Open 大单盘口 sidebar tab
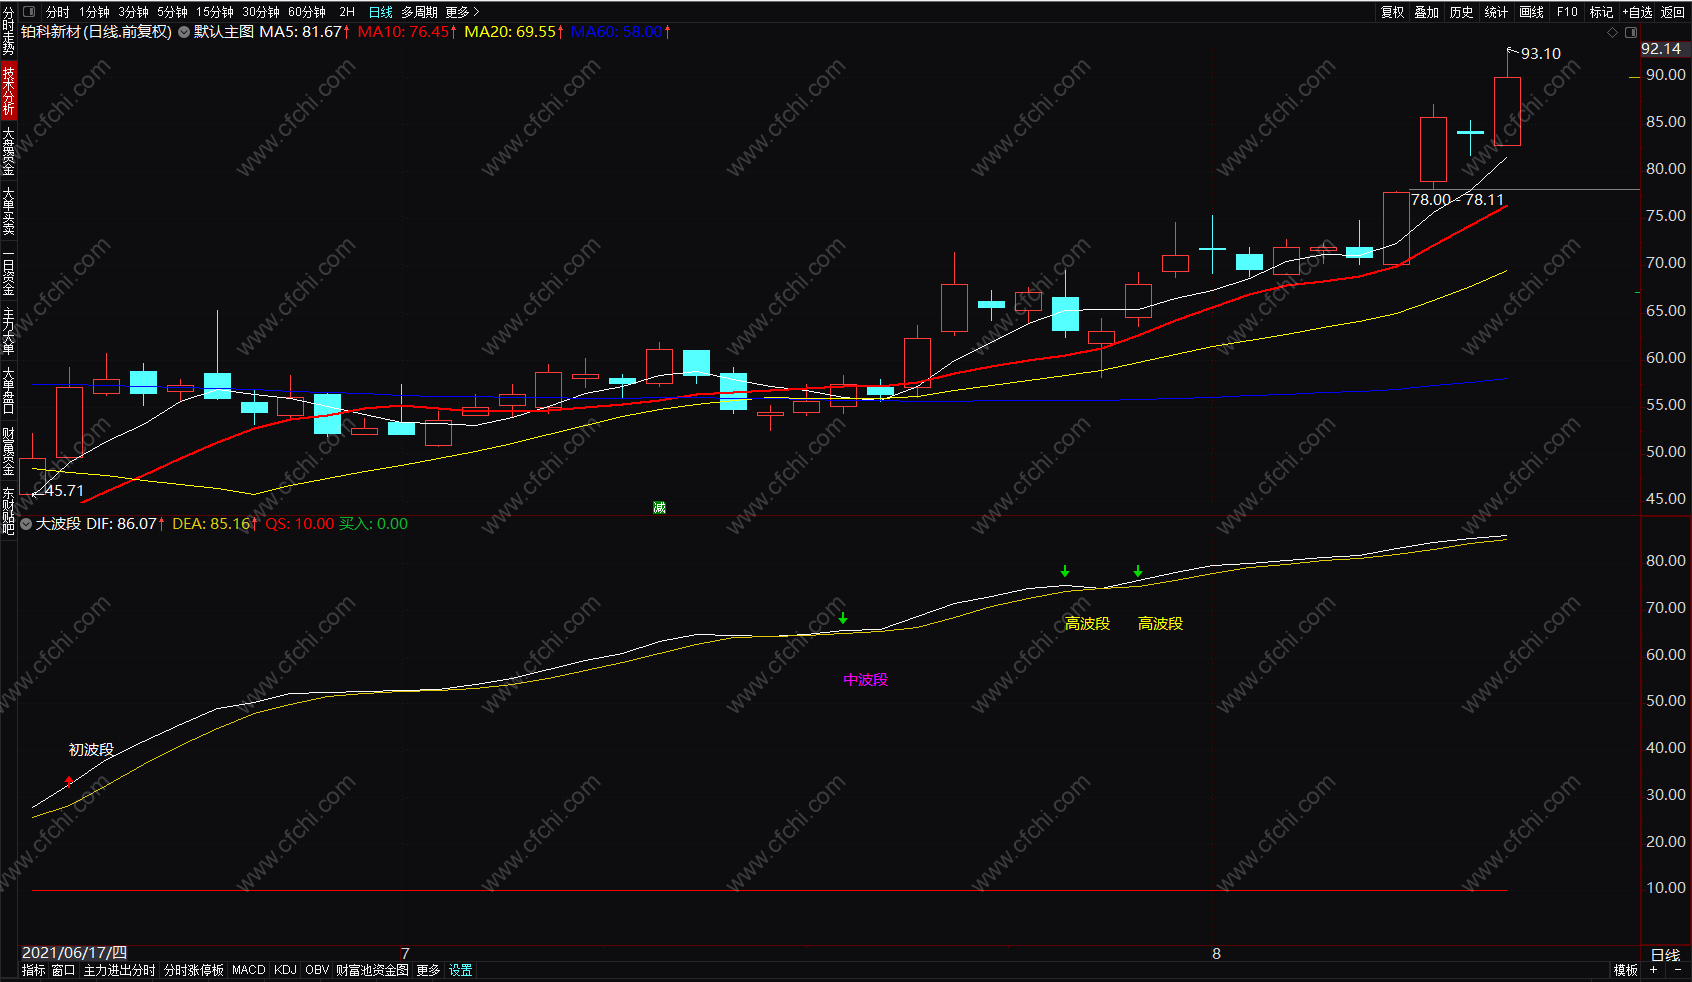The height and width of the screenshot is (982, 1692). coord(8,391)
